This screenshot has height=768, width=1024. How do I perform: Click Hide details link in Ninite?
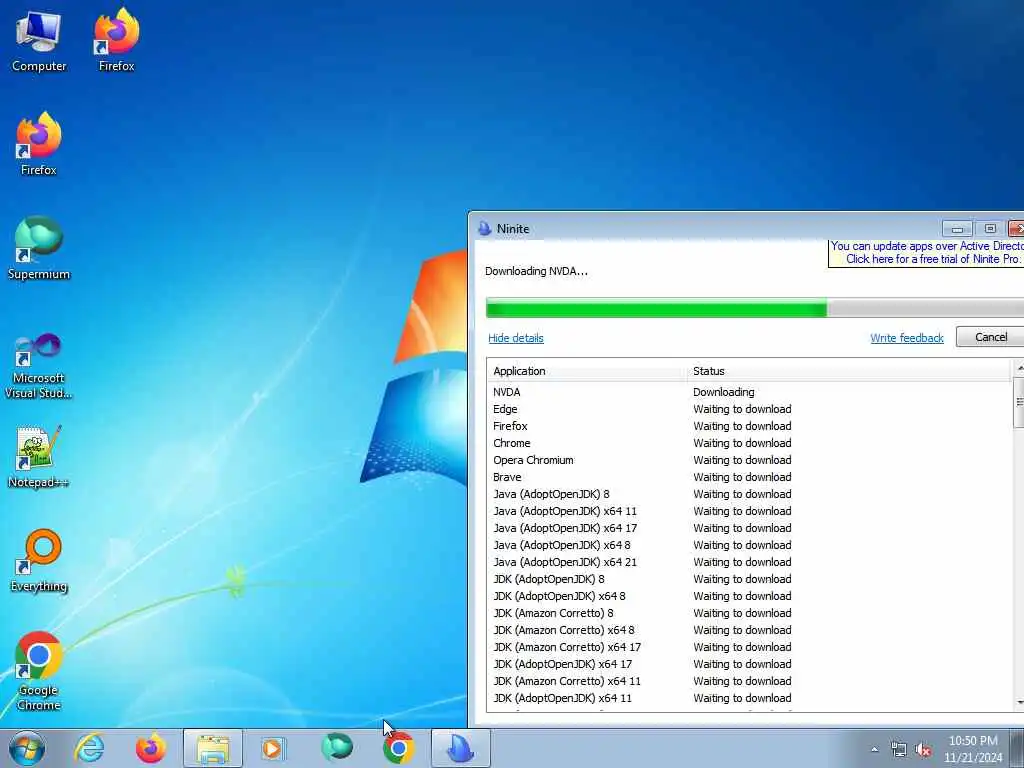(516, 338)
